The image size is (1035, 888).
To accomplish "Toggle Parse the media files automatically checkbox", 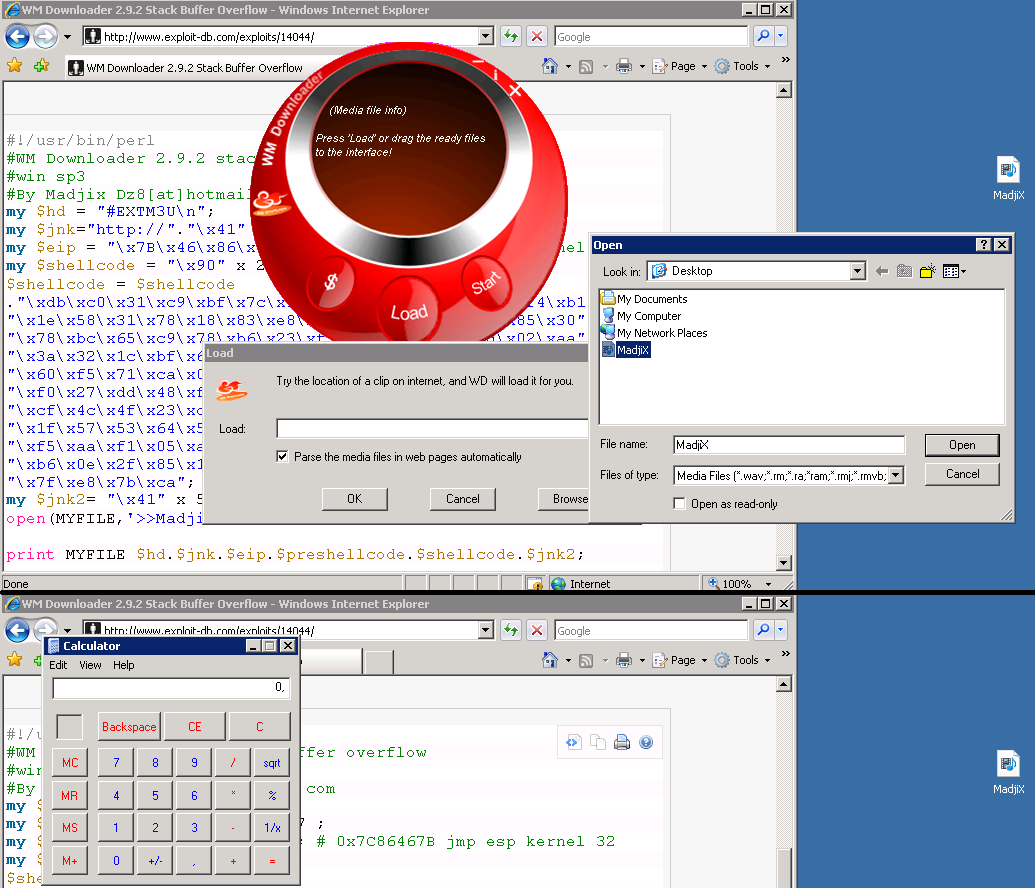I will tap(283, 457).
